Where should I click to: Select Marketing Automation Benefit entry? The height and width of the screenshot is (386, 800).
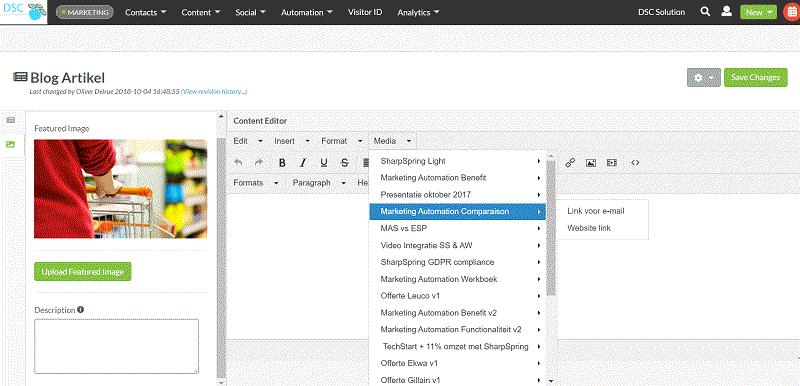coord(458,178)
